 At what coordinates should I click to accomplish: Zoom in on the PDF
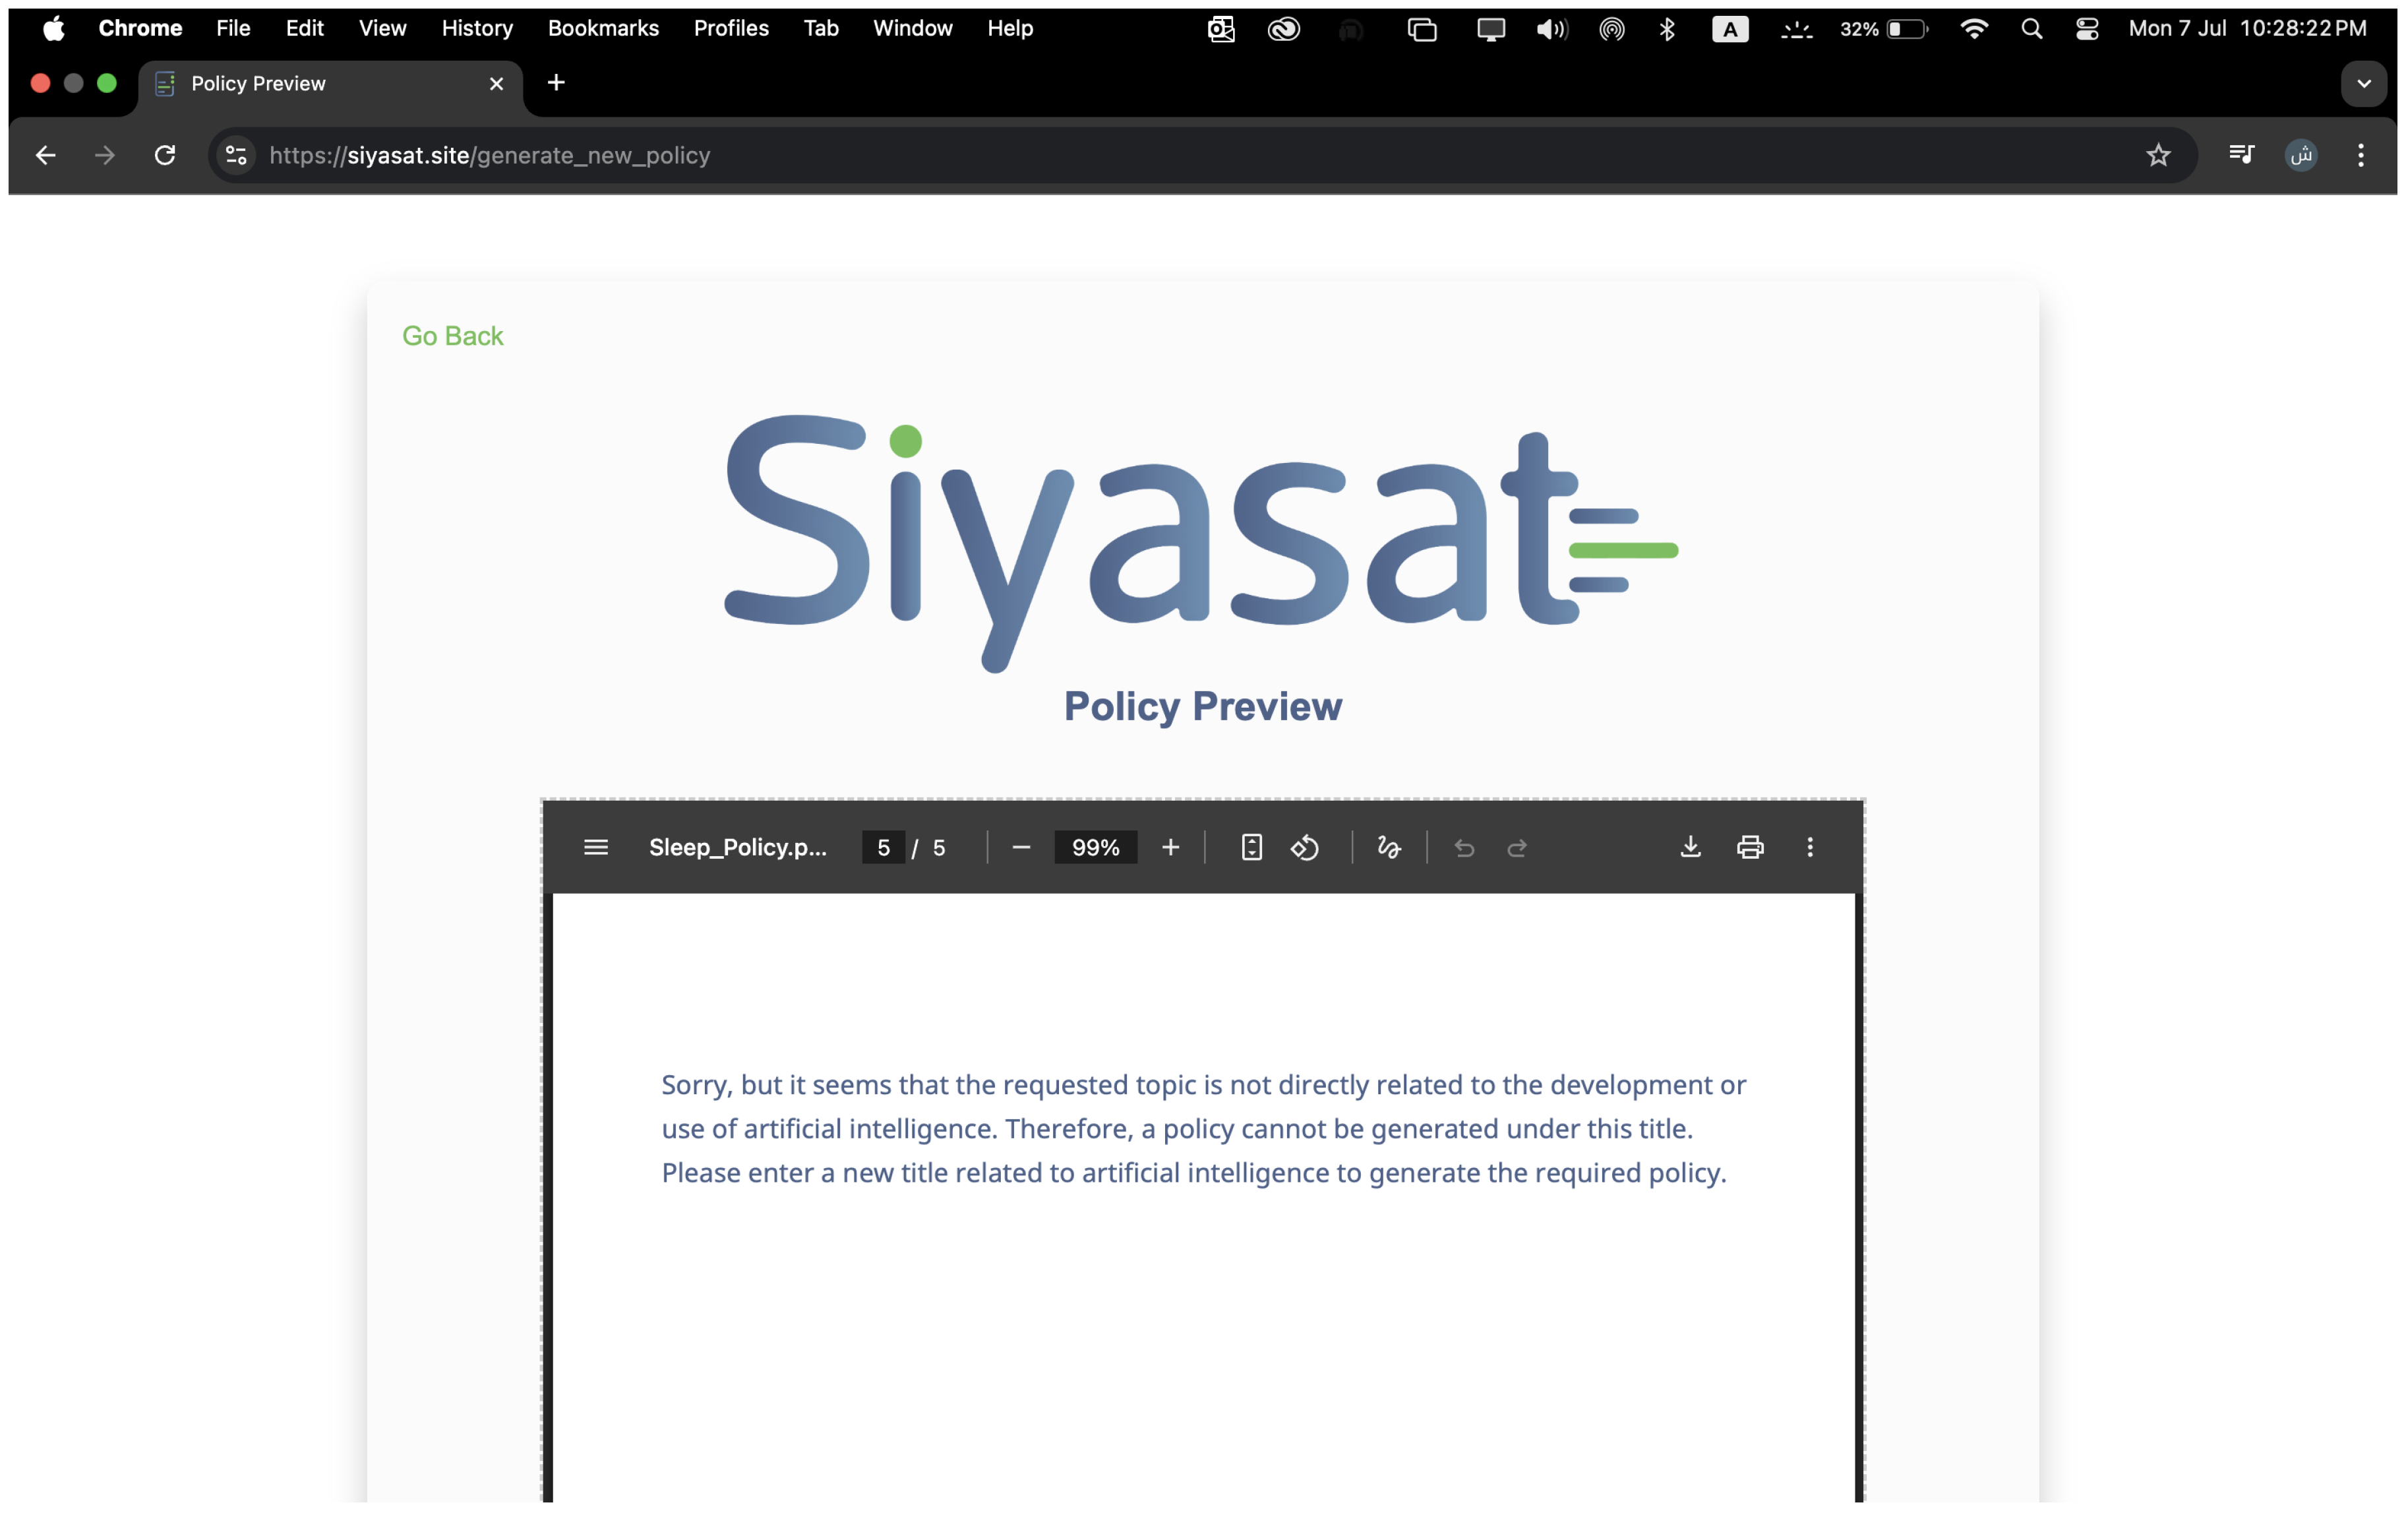point(1170,847)
